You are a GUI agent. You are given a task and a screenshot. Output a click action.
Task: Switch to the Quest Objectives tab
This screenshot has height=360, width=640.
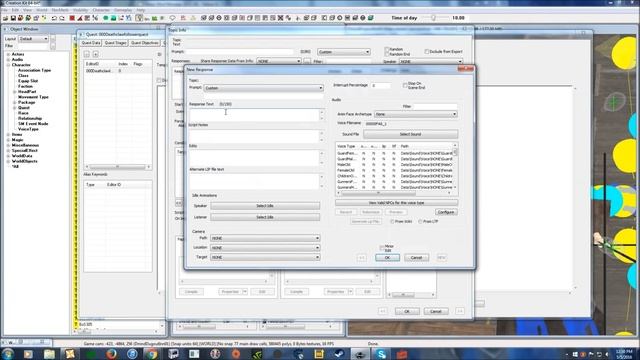tap(144, 43)
